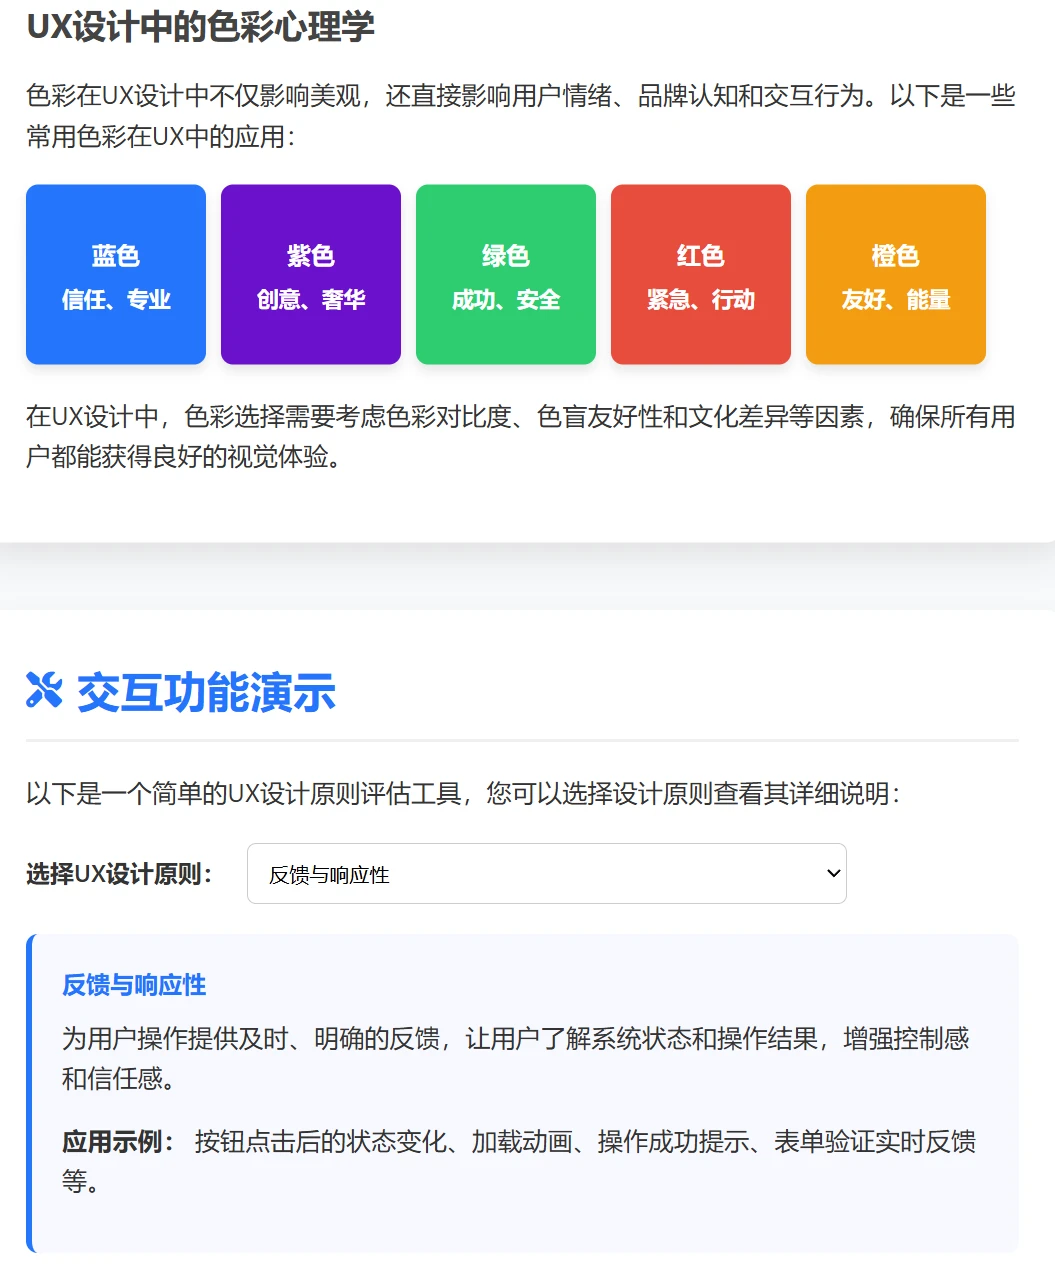
Task: Click the 绿色 text on the green card
Action: (x=505, y=254)
